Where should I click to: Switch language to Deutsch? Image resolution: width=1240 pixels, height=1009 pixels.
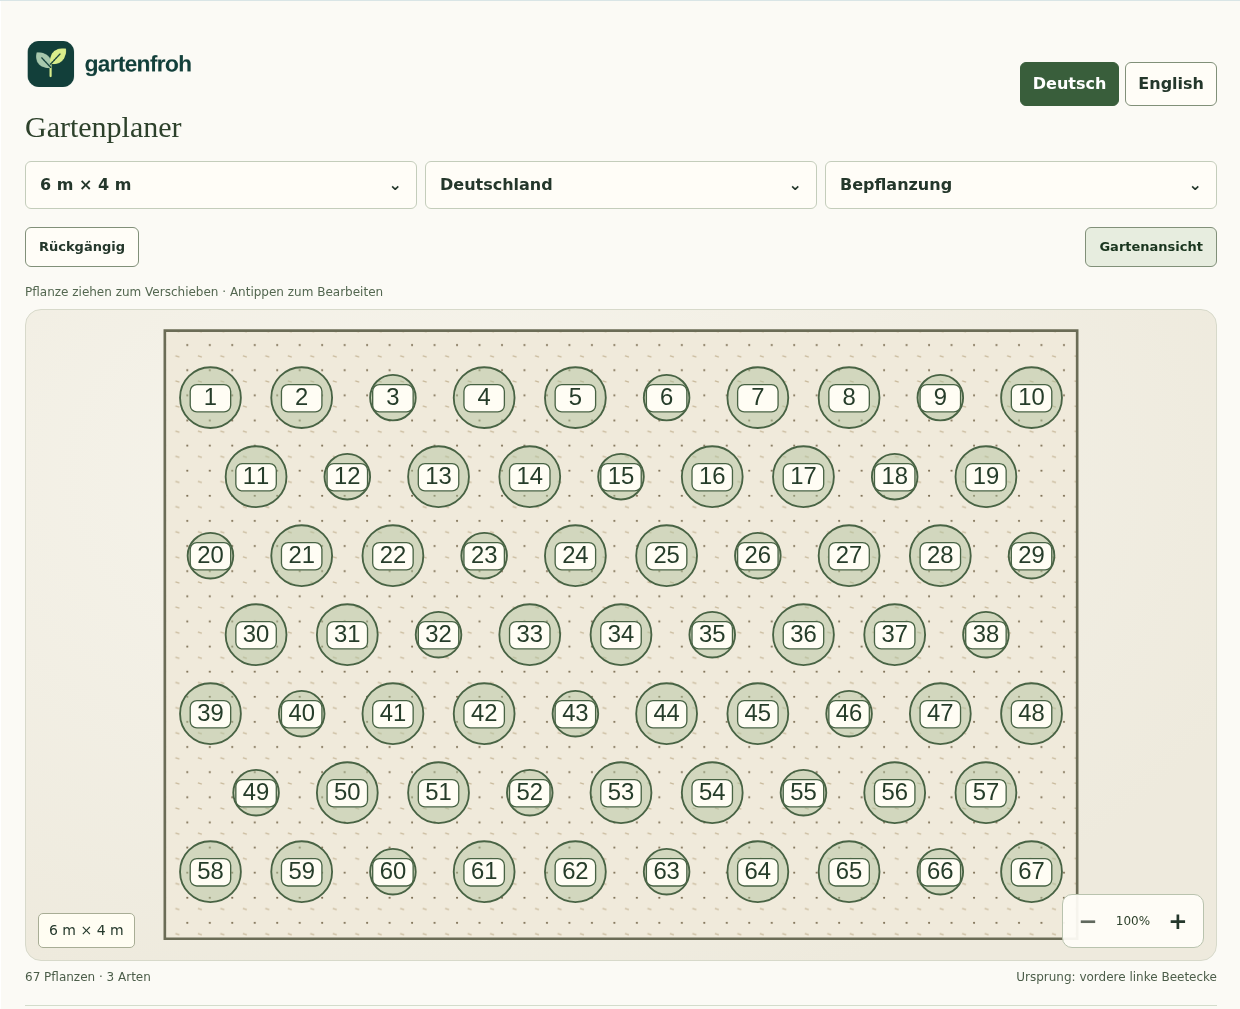coord(1069,84)
